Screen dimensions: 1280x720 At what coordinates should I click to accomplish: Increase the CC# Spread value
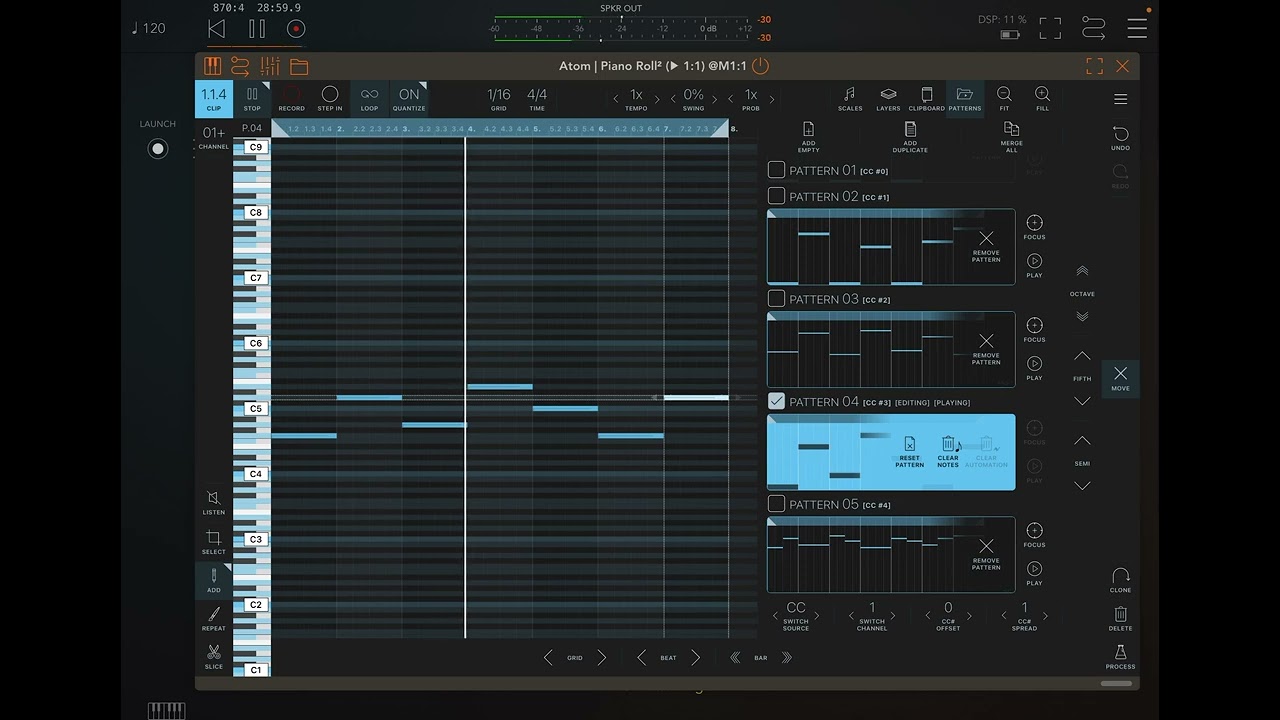coord(1045,616)
